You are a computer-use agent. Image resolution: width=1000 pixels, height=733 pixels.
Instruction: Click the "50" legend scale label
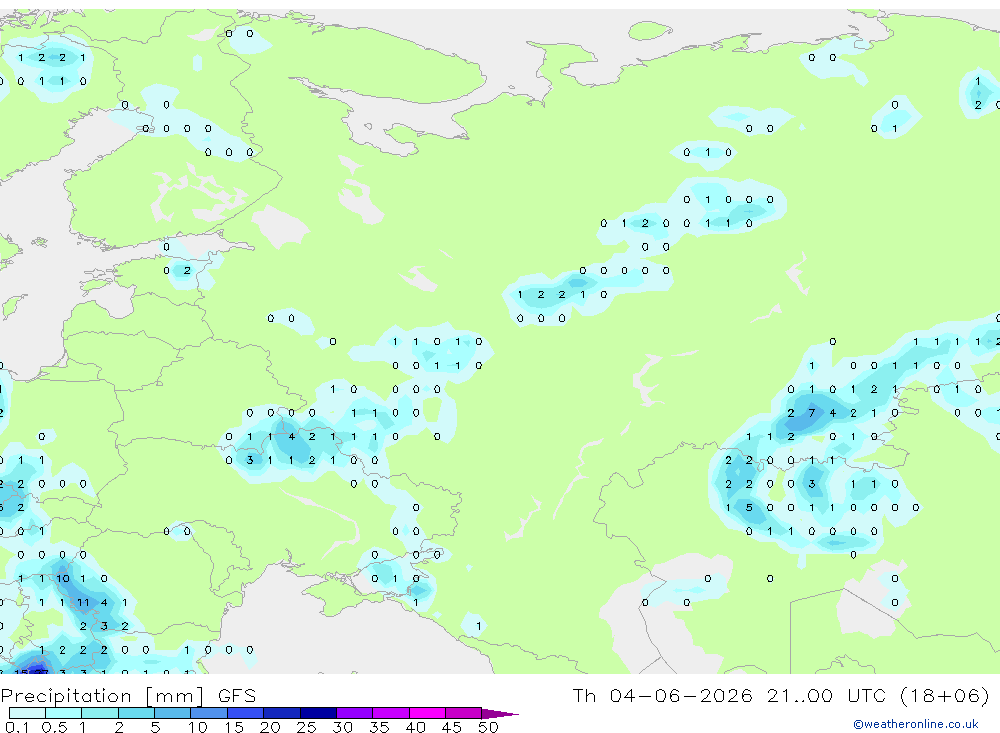coord(488,727)
